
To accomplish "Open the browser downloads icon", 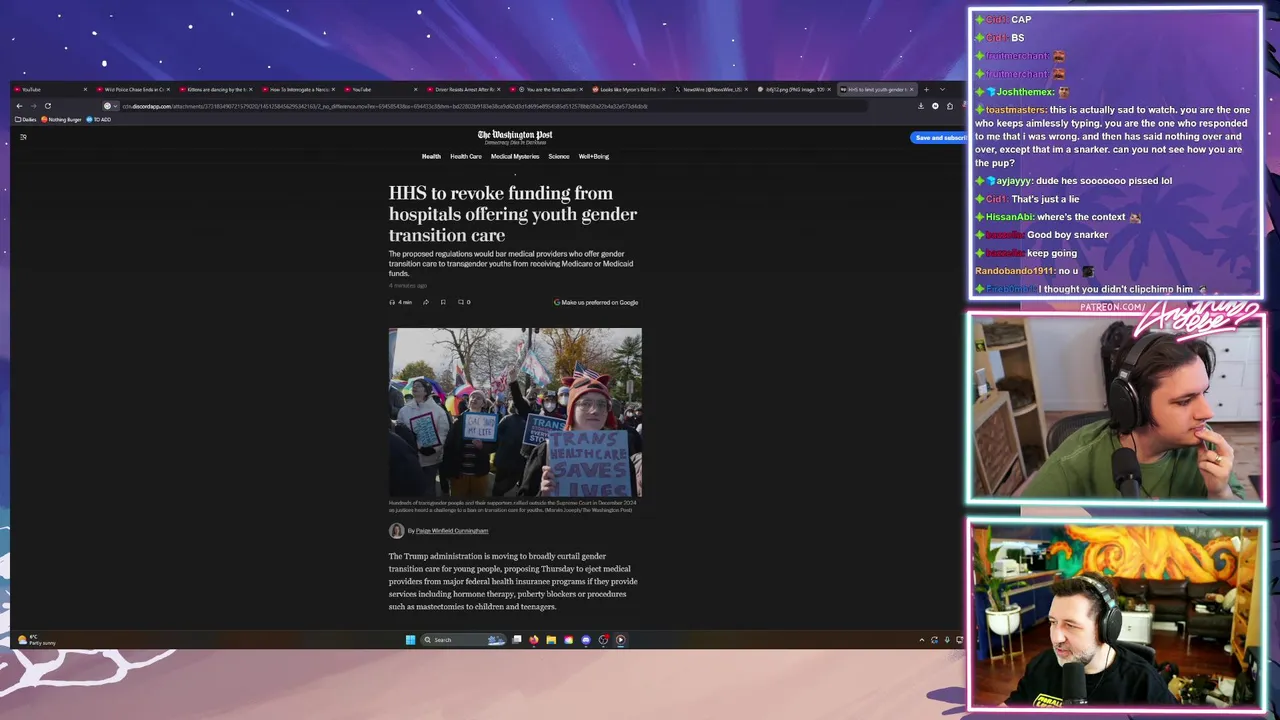I will pyautogui.click(x=921, y=106).
